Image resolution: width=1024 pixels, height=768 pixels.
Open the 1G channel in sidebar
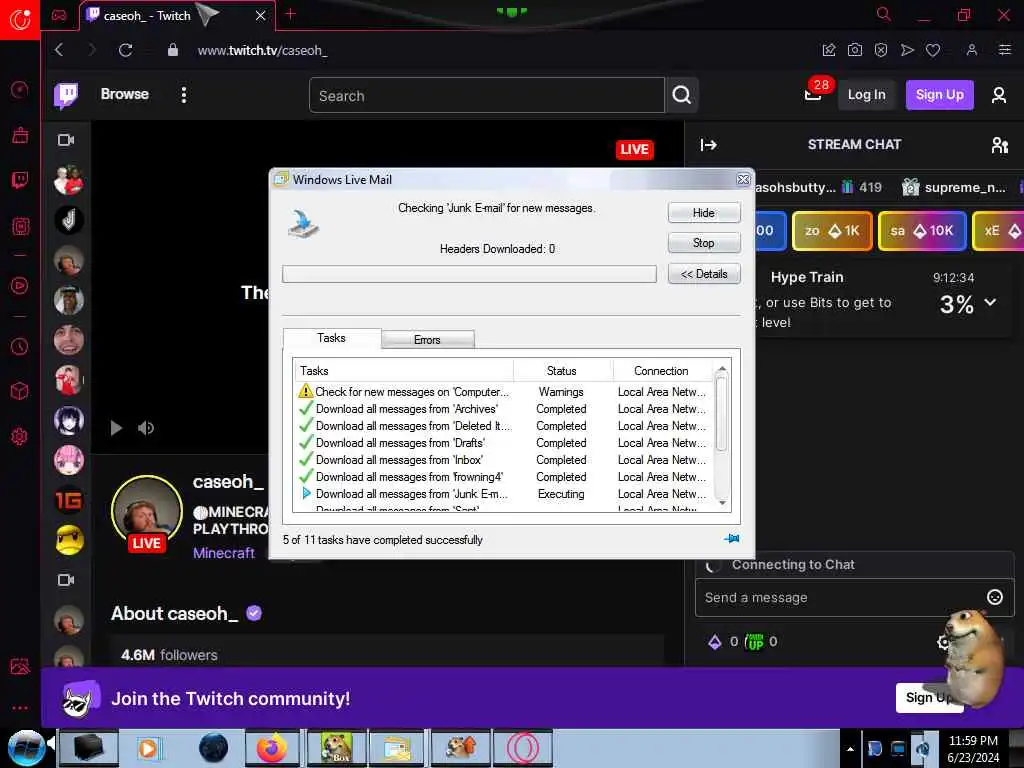click(x=69, y=500)
